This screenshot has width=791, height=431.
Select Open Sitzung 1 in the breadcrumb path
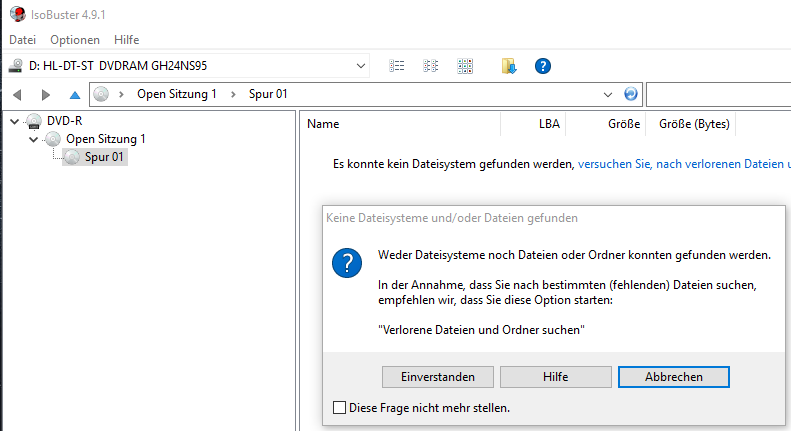(x=177, y=94)
